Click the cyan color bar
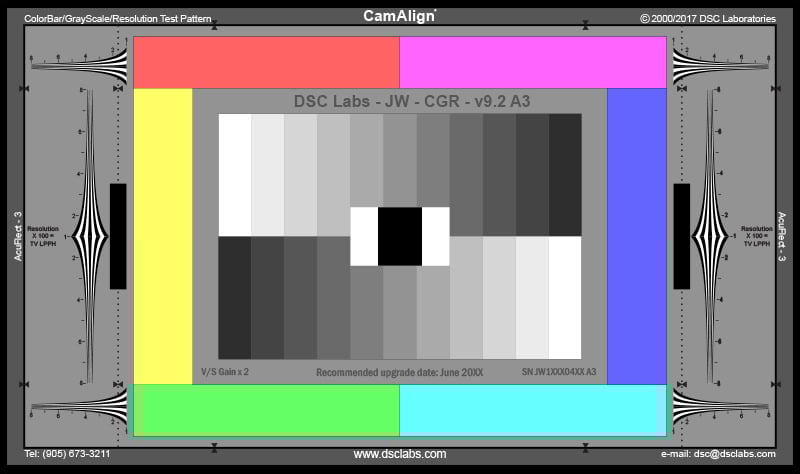This screenshot has width=800, height=474. tap(533, 410)
